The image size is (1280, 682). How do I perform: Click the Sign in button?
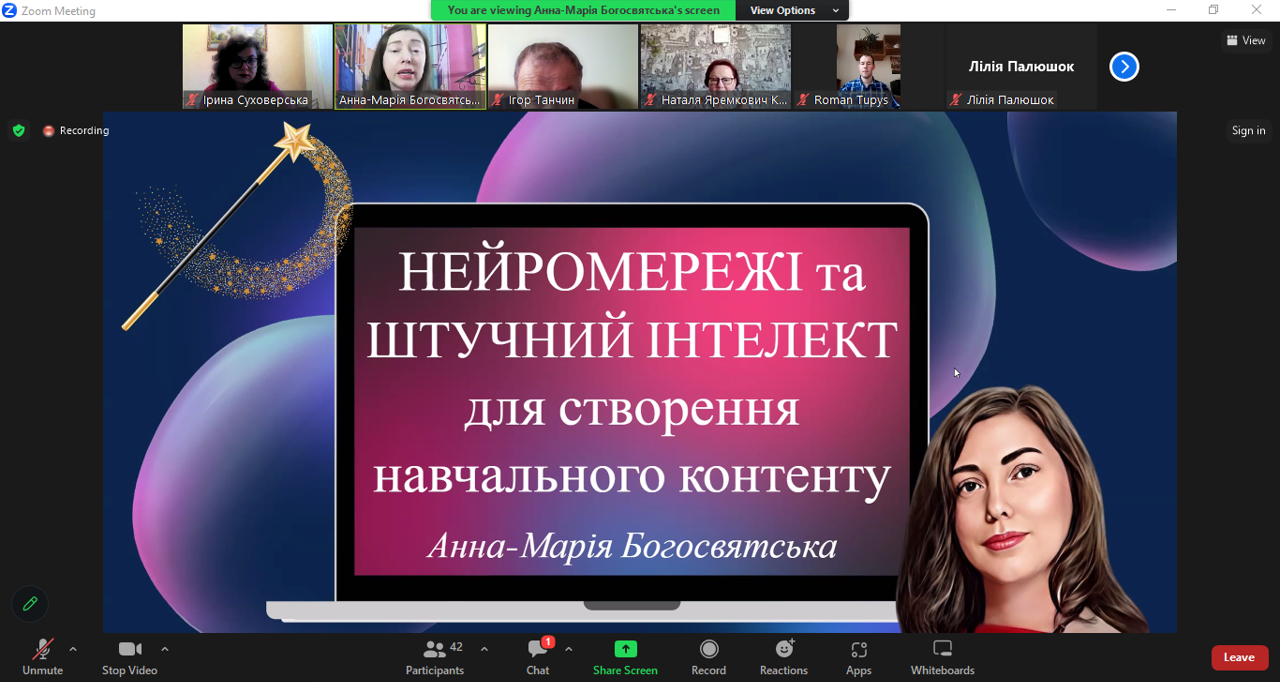pyautogui.click(x=1248, y=131)
